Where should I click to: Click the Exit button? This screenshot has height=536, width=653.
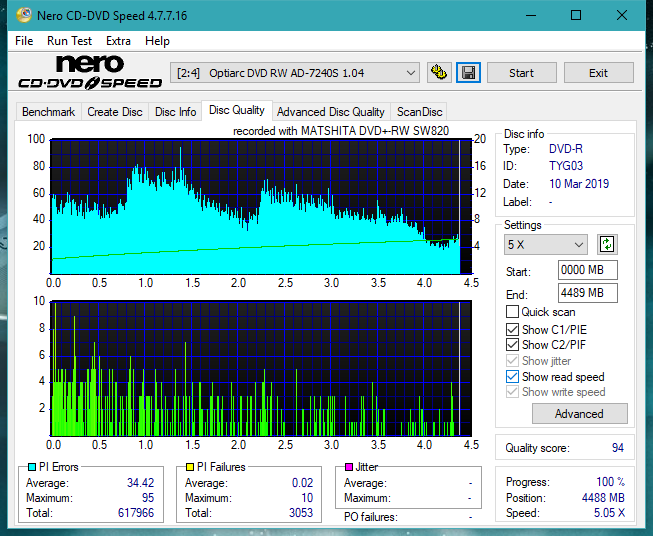(x=598, y=73)
